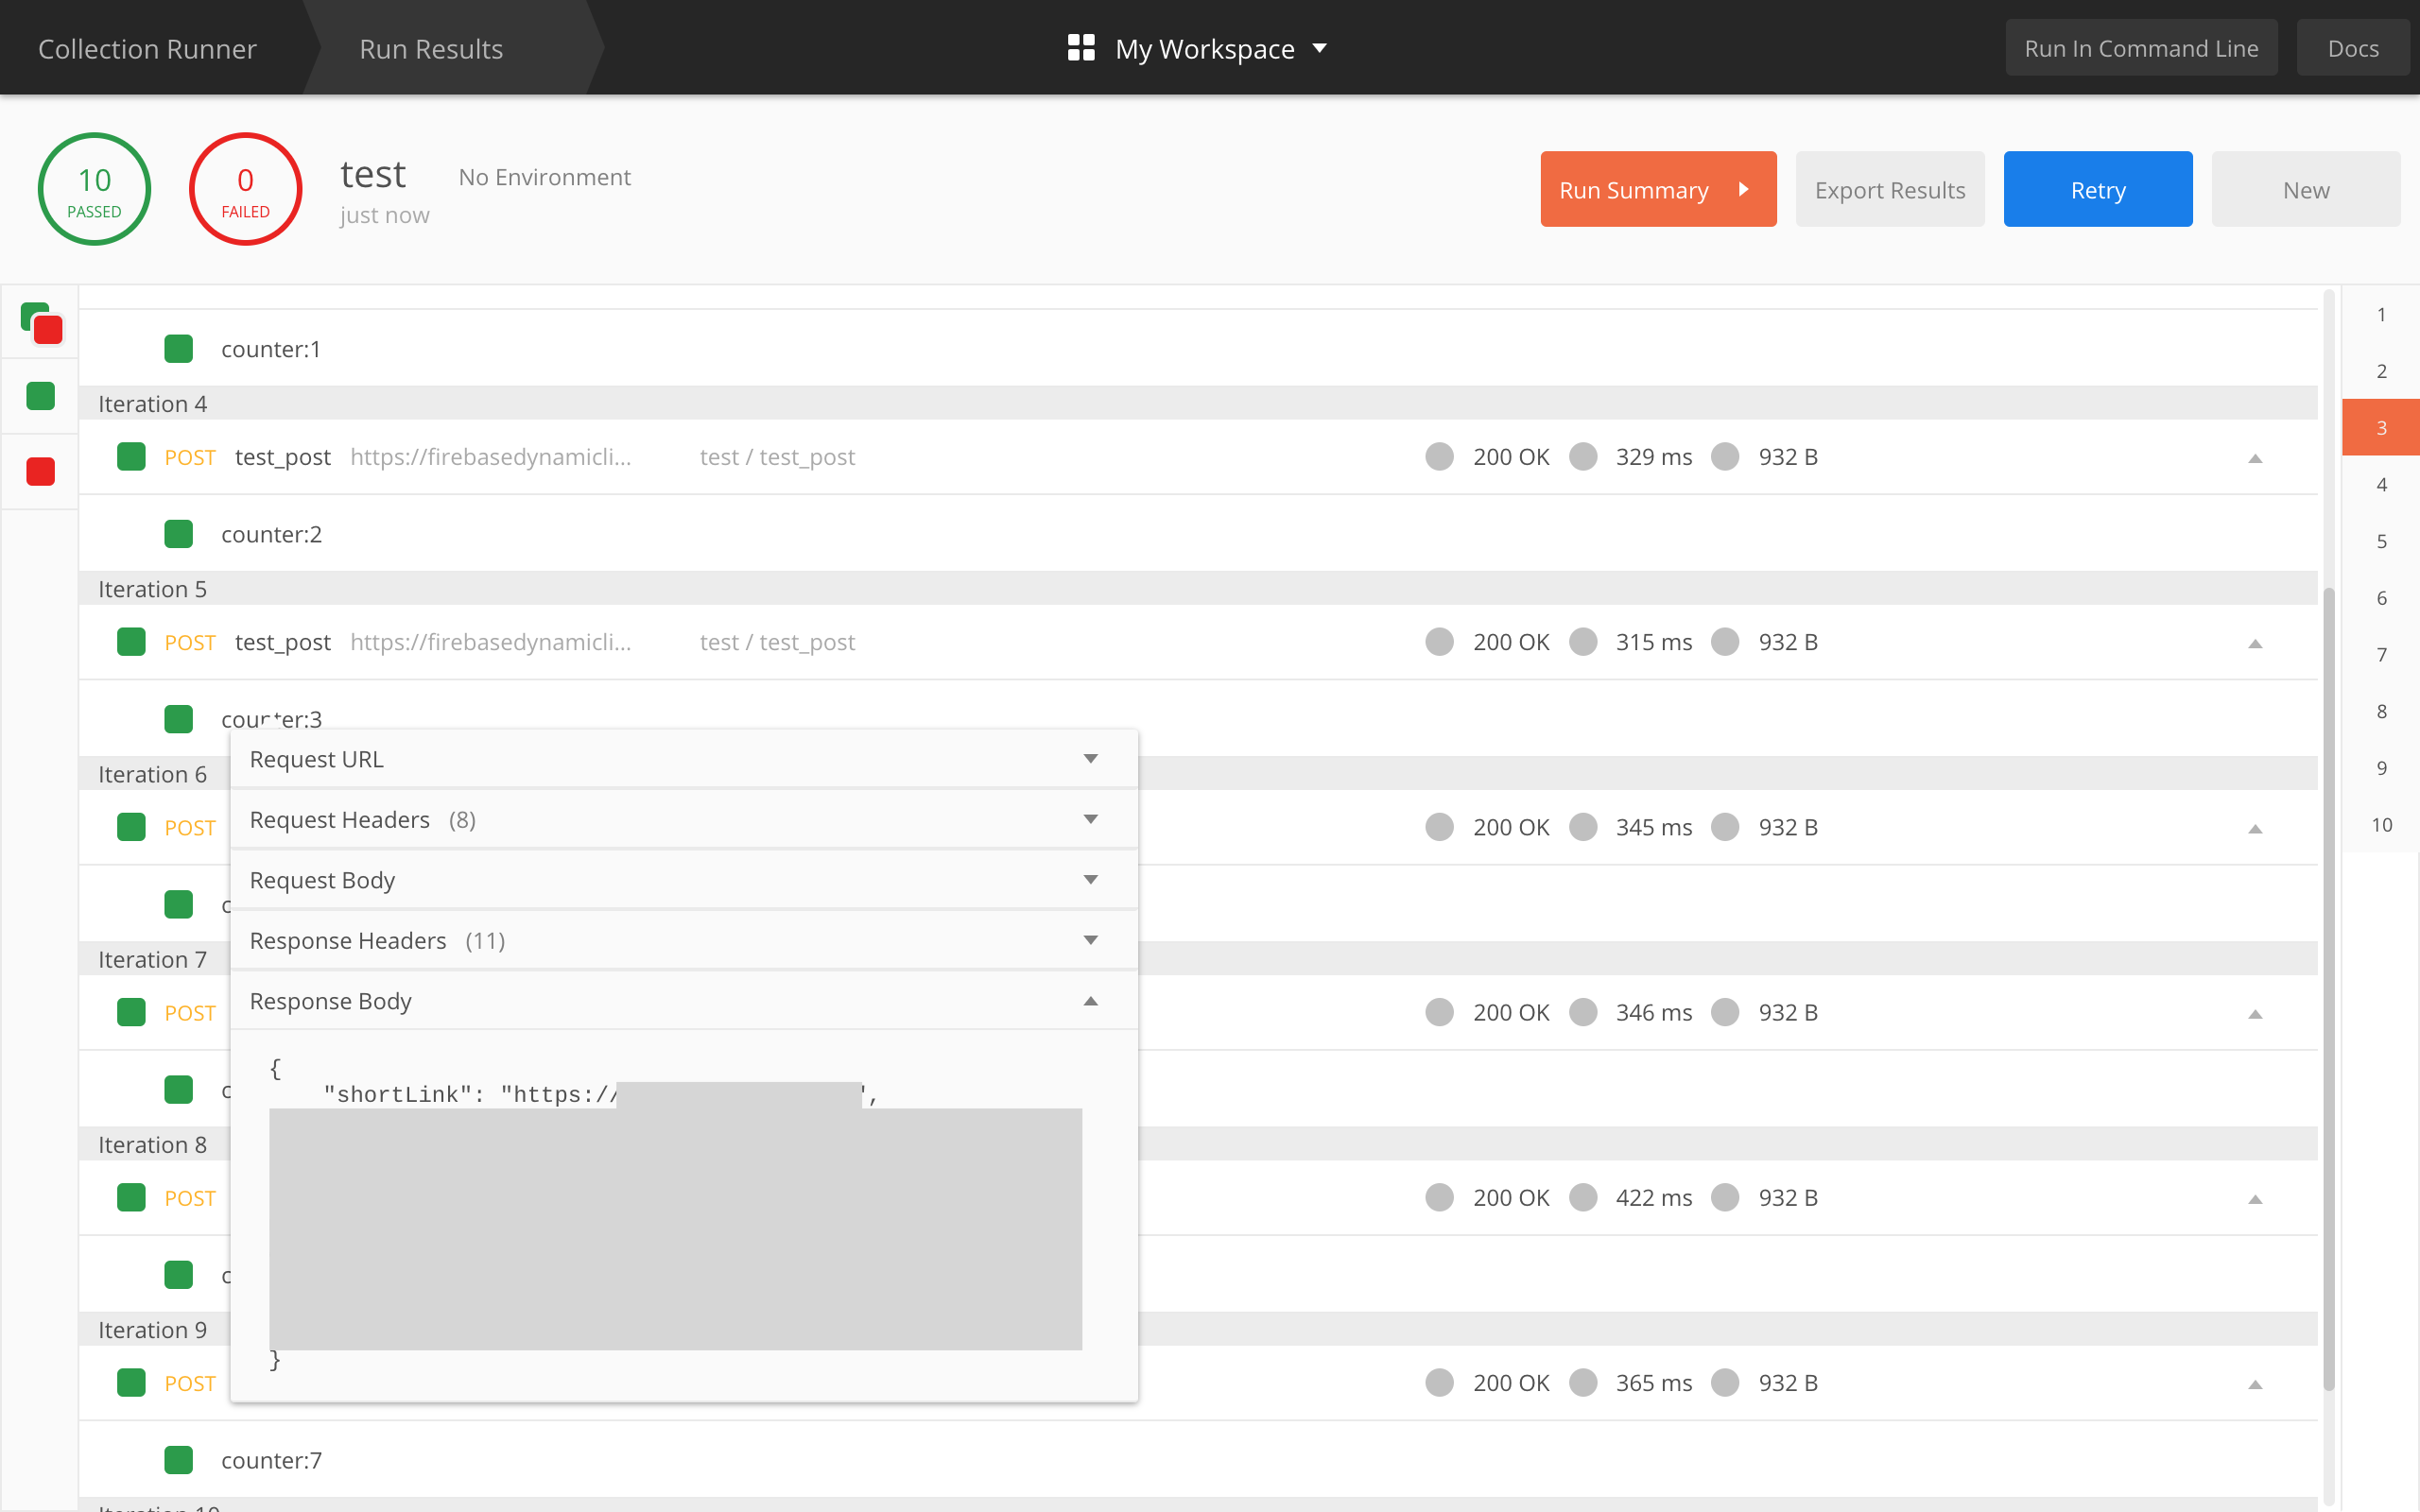Click size dot beside 932 B in Iteration 5
2420x1512 pixels.
[x=1725, y=642]
